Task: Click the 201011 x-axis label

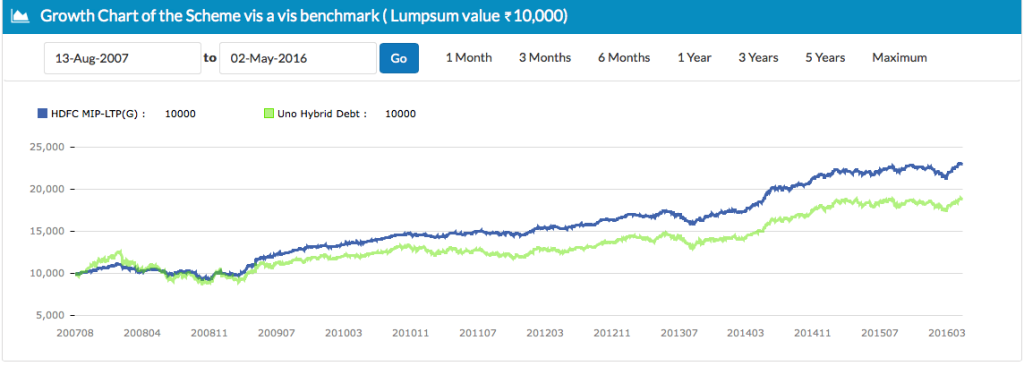Action: point(410,333)
